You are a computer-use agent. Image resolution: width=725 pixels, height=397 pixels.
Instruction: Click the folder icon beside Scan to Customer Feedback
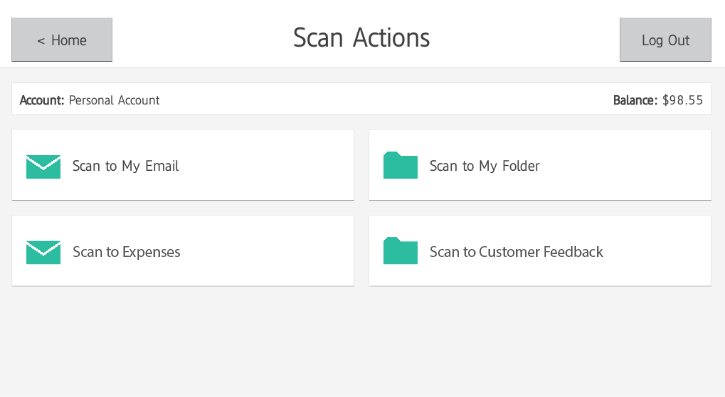400,250
